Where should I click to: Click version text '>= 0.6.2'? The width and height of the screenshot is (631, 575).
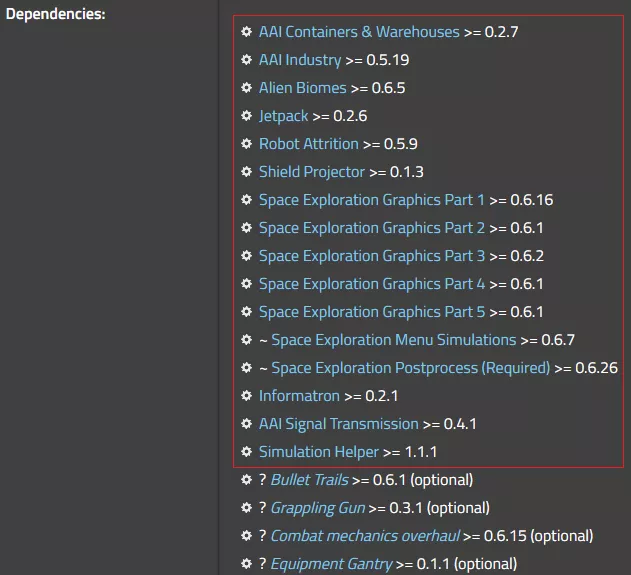pos(516,256)
